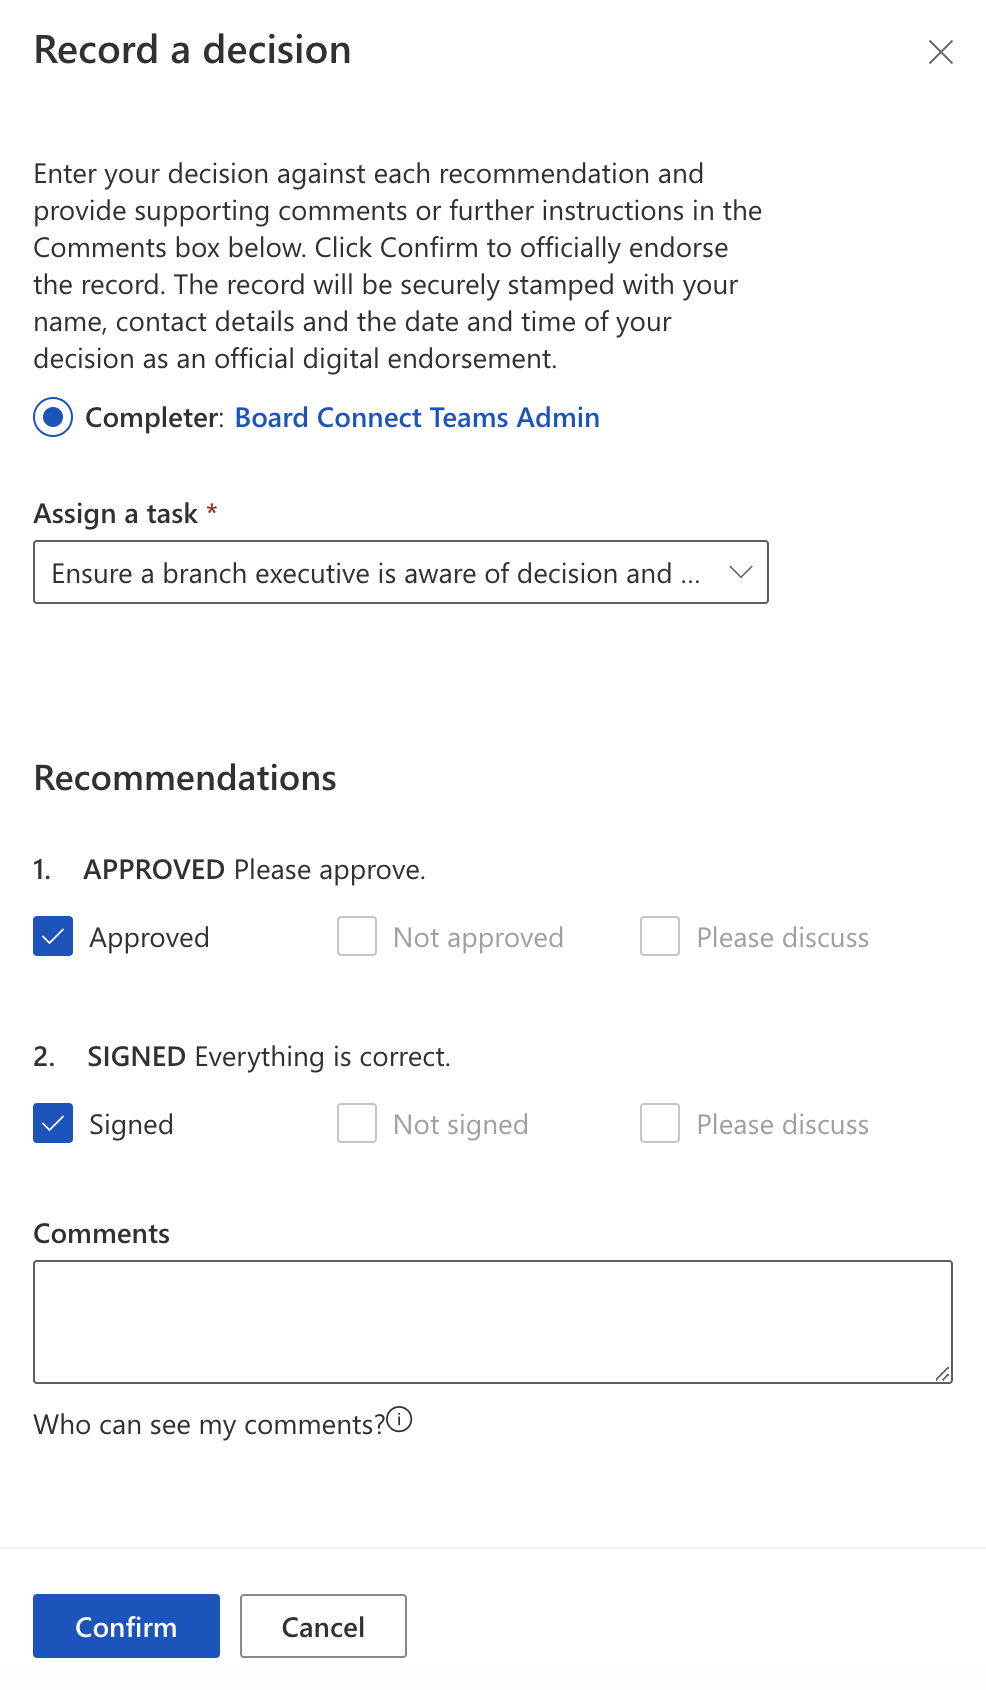This screenshot has height=1690, width=986.
Task: Check Please discuss for the APPROVED recommendation
Action: click(x=660, y=937)
